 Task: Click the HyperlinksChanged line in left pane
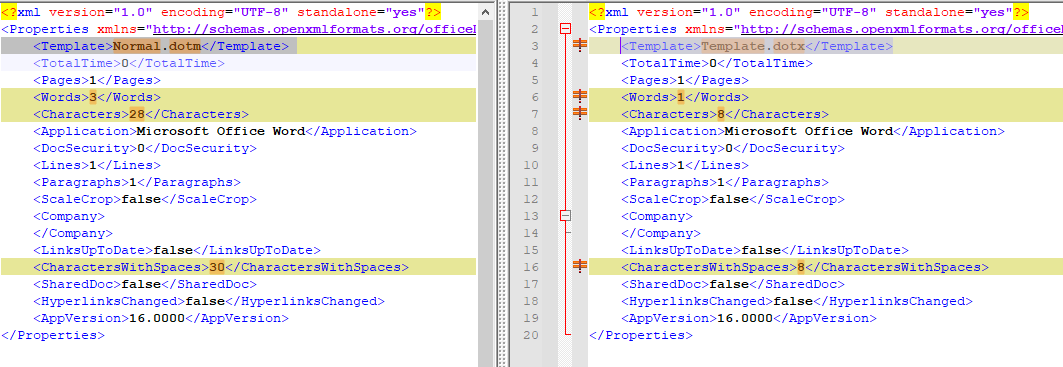pyautogui.click(x=209, y=301)
